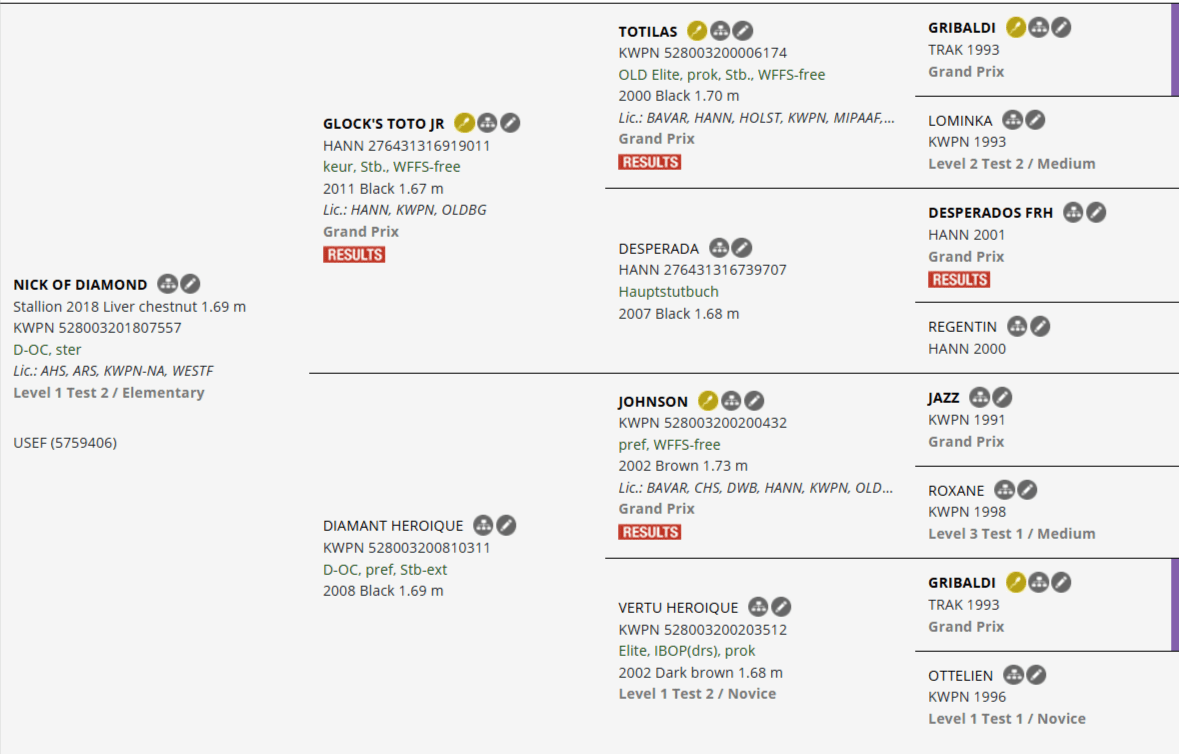Click the edit pencil icon for Diamant Heroique
Image resolution: width=1179 pixels, height=754 pixels.
point(506,525)
